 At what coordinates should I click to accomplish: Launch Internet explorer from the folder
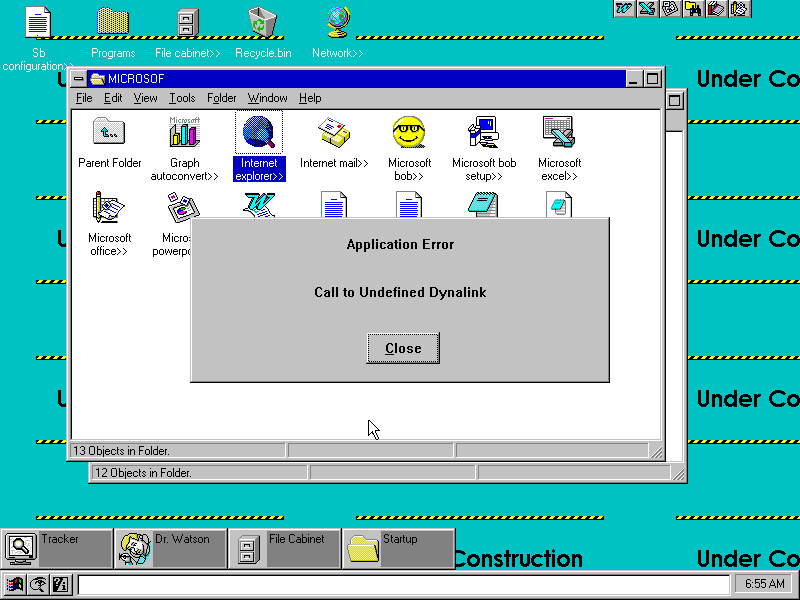(259, 131)
